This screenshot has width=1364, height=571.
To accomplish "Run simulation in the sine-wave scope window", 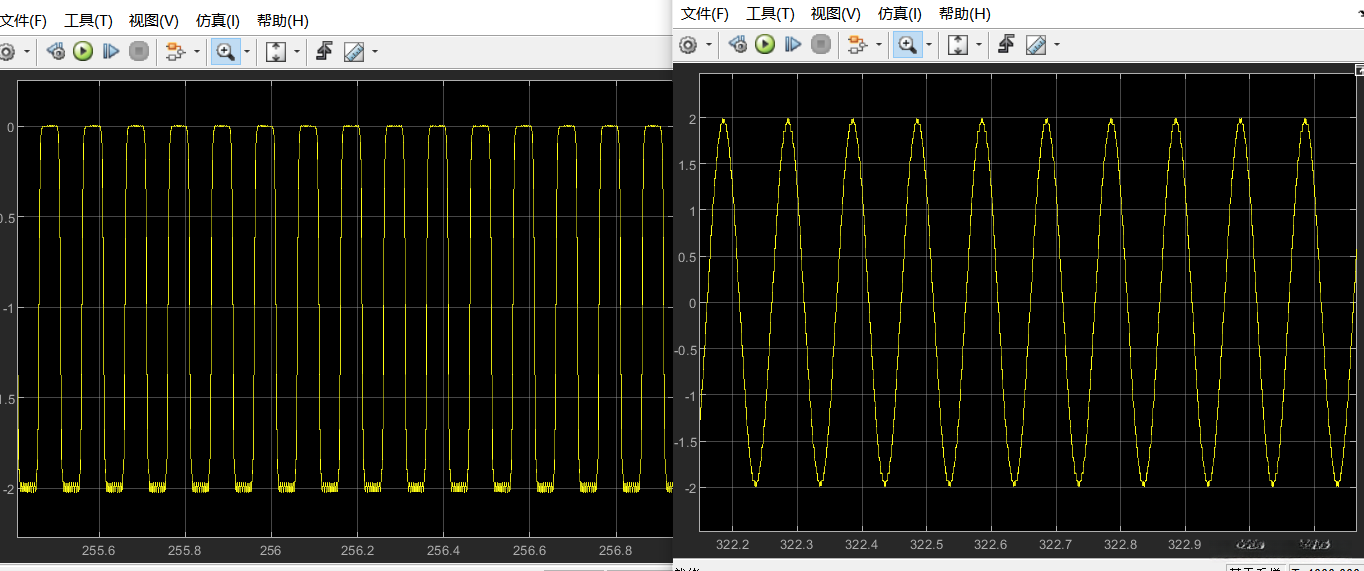I will 765,44.
